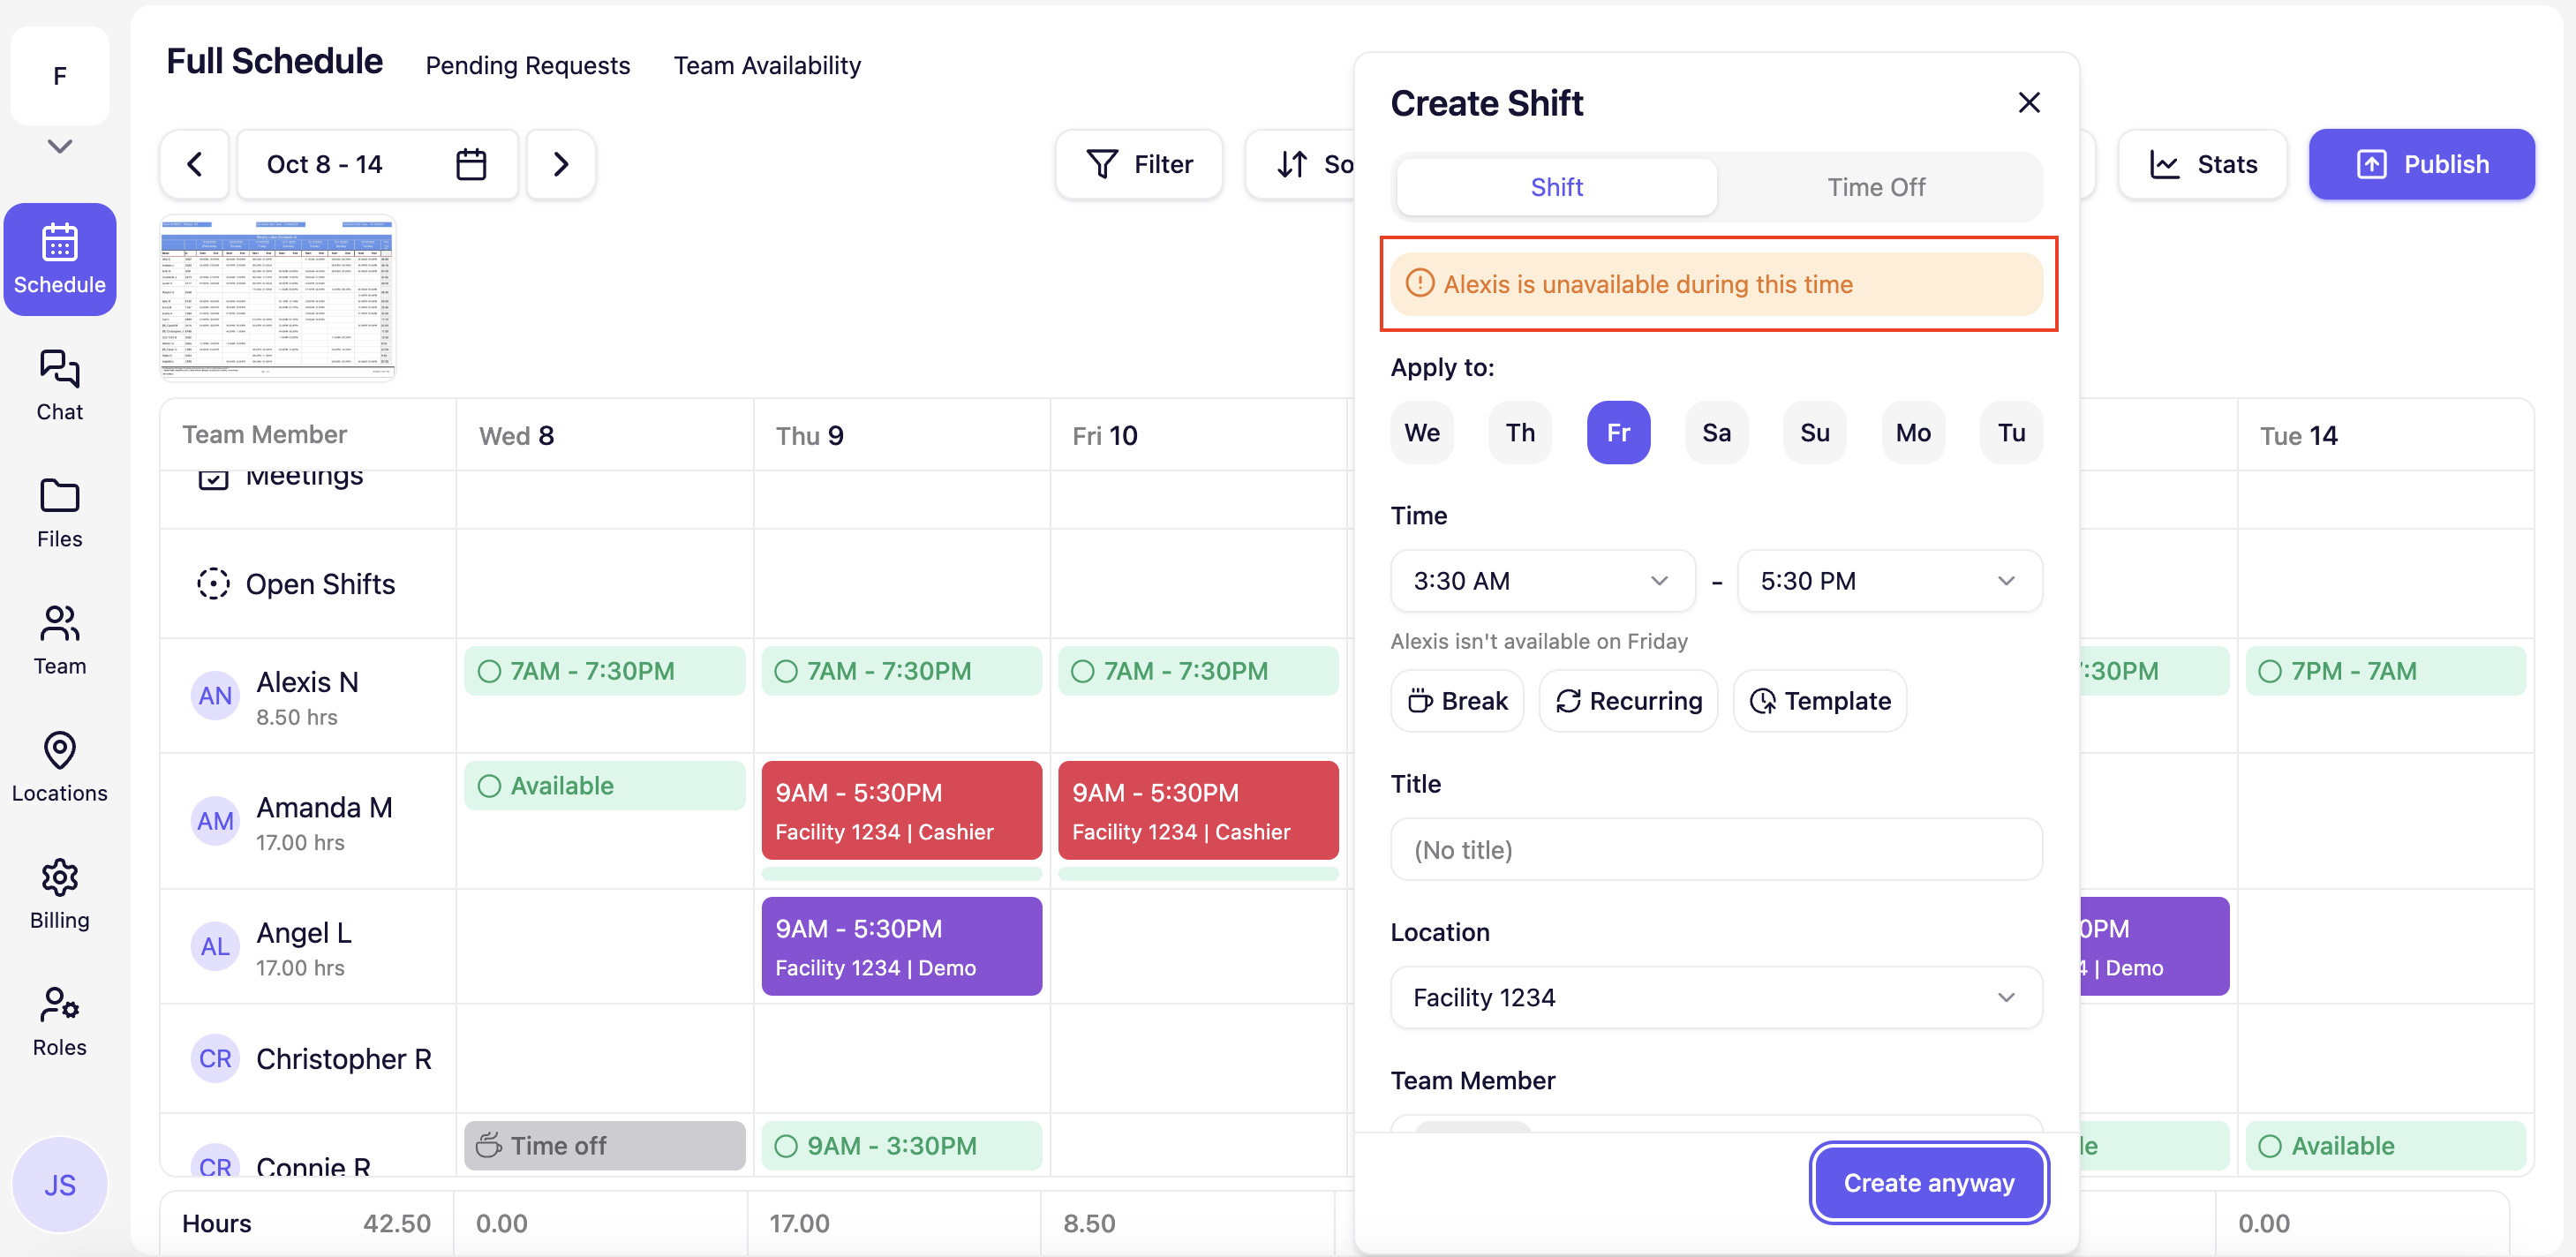The width and height of the screenshot is (2576, 1257).
Task: Expand the Facility 1234 location dropdown
Action: 1715,997
